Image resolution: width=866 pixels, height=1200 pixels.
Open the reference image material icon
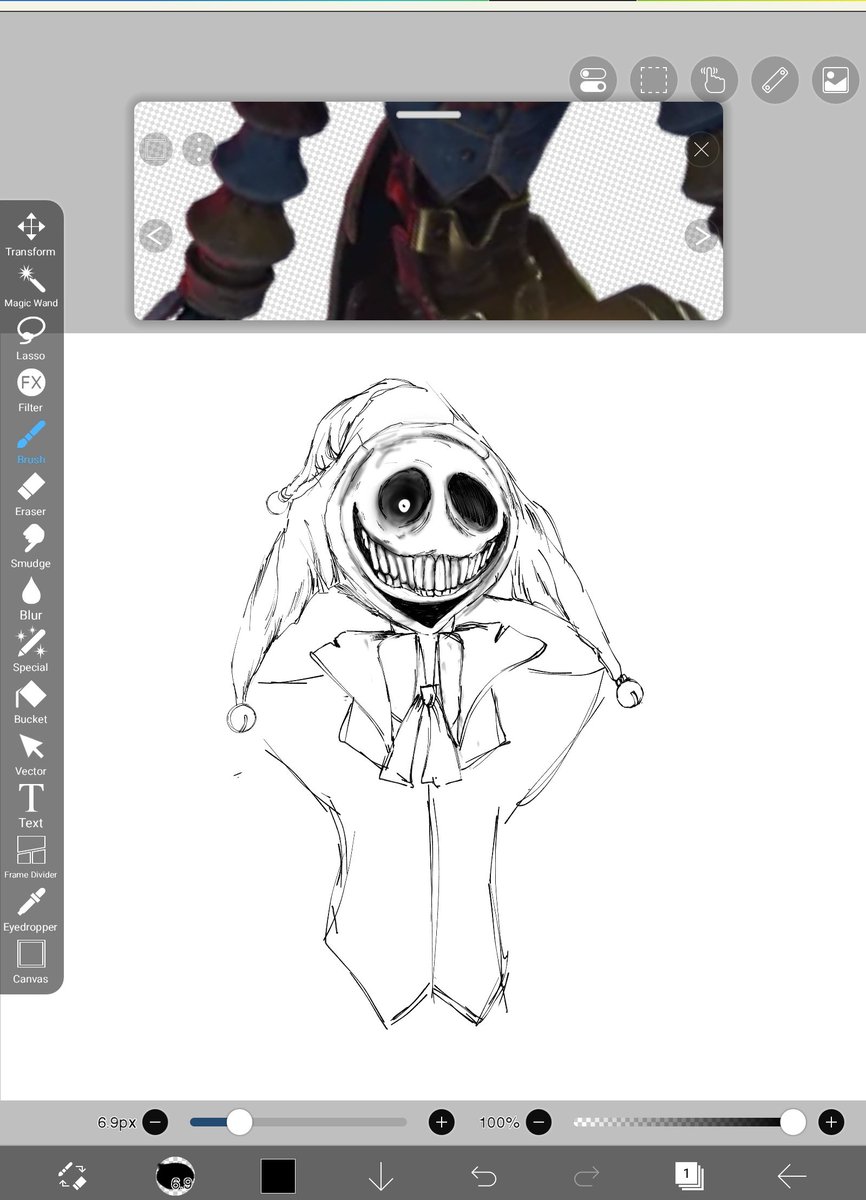pos(835,80)
